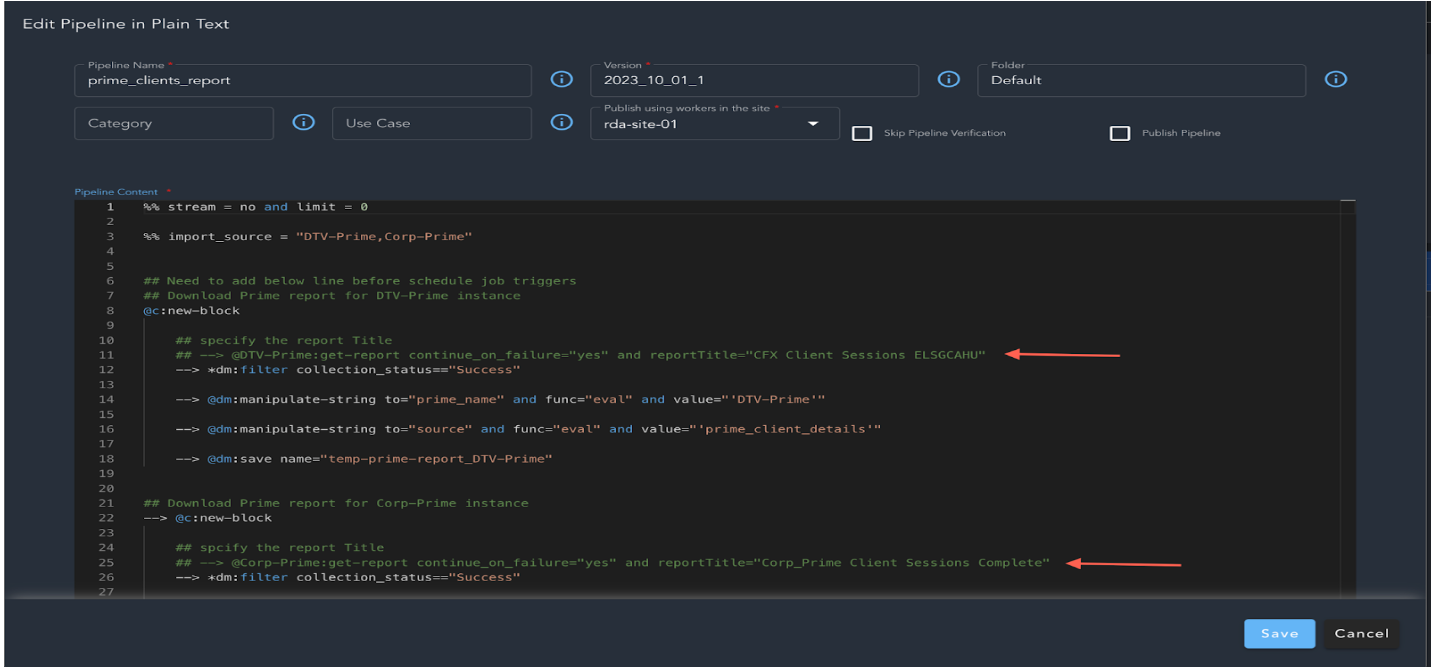Enable Skip Pipeline Verification
The height and width of the screenshot is (667, 1433).
(x=862, y=132)
